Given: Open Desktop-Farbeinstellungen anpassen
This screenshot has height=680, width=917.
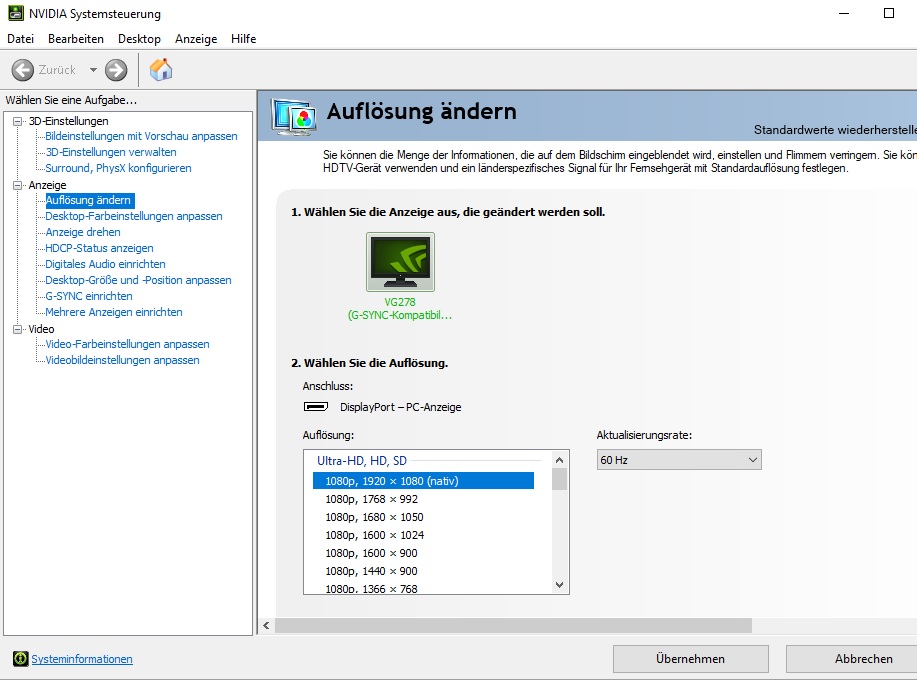Looking at the screenshot, I should click(x=134, y=216).
